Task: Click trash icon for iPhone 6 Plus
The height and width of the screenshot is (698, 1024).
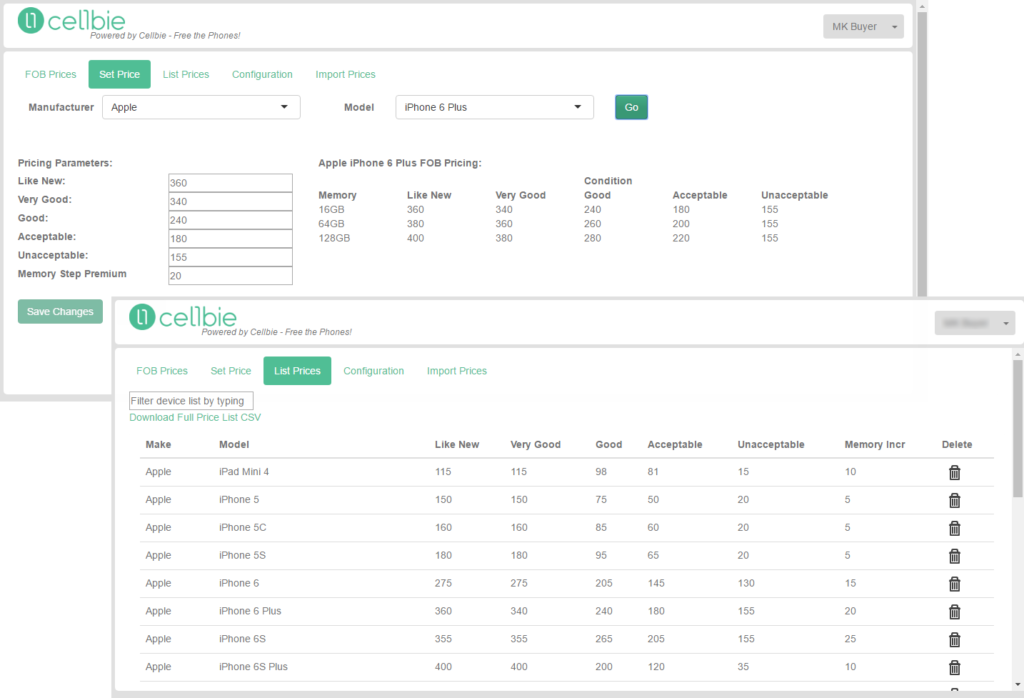Action: (954, 612)
